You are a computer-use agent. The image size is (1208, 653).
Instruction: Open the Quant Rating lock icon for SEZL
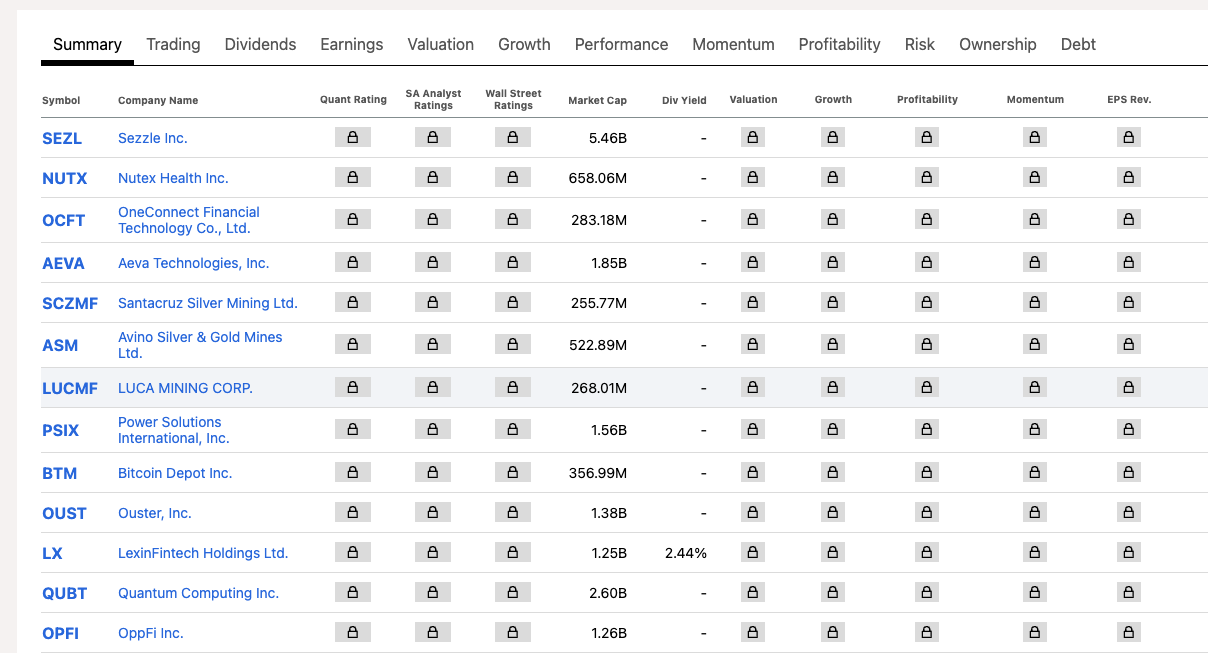tap(353, 138)
